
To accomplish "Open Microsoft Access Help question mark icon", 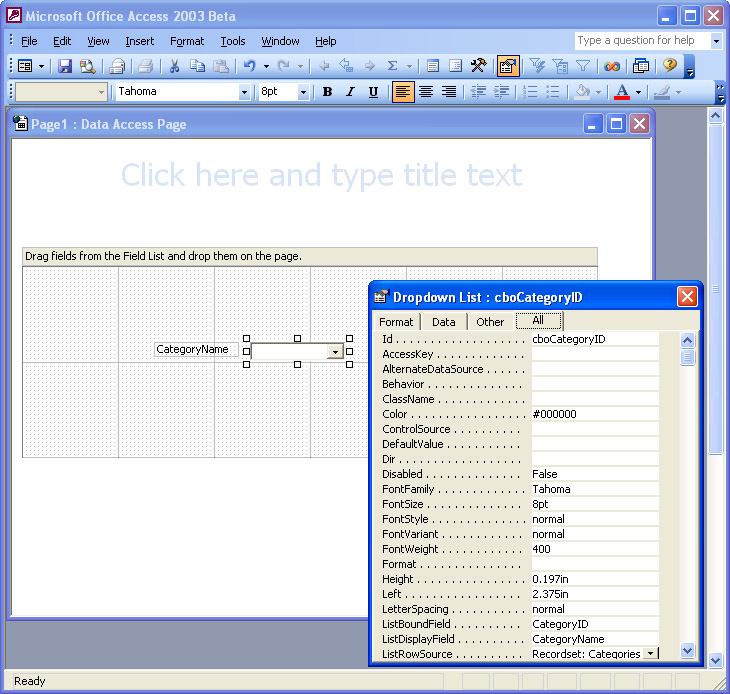I will pos(669,66).
